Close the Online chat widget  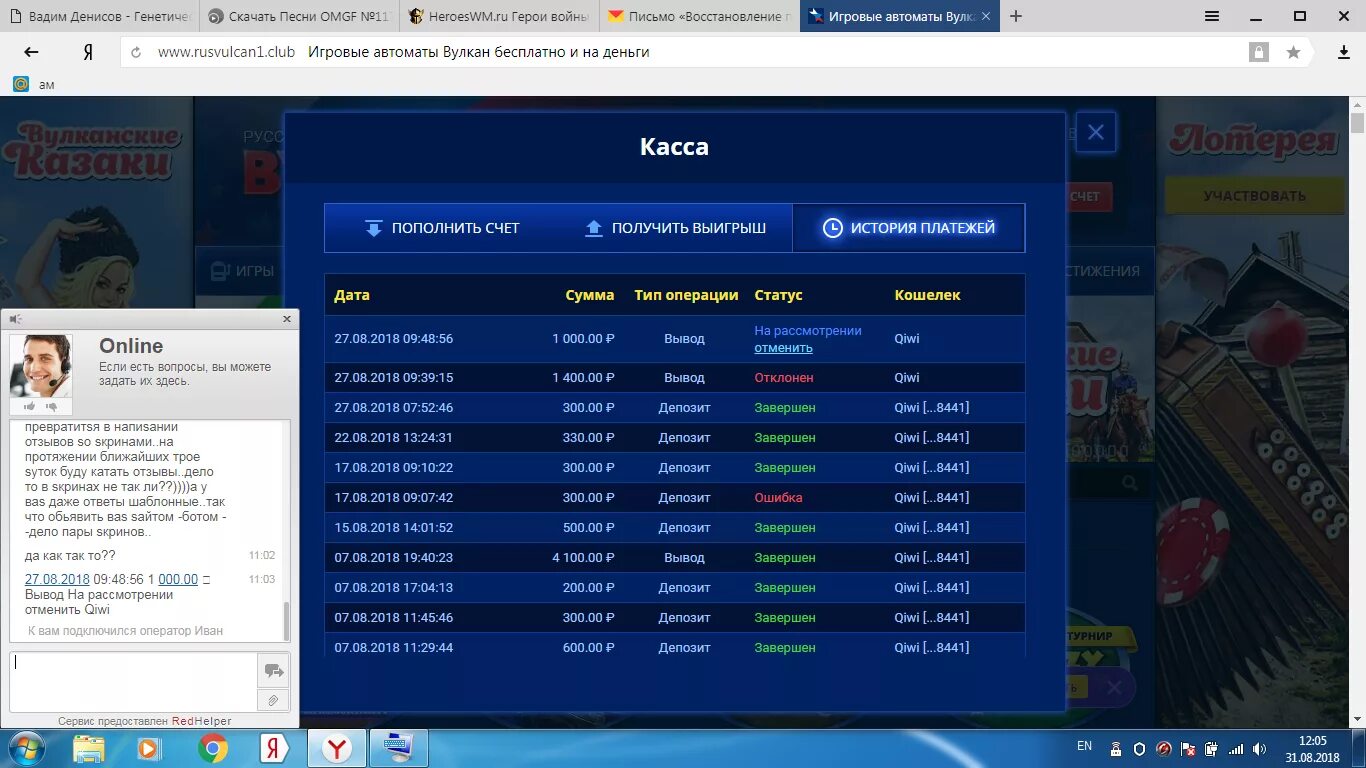pos(287,319)
